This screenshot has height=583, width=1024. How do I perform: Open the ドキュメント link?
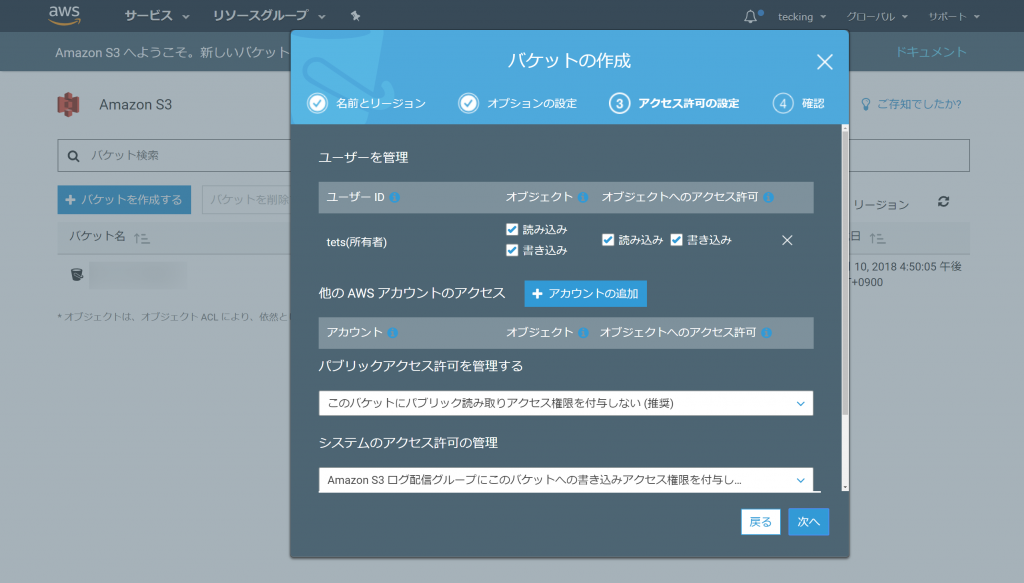[931, 52]
